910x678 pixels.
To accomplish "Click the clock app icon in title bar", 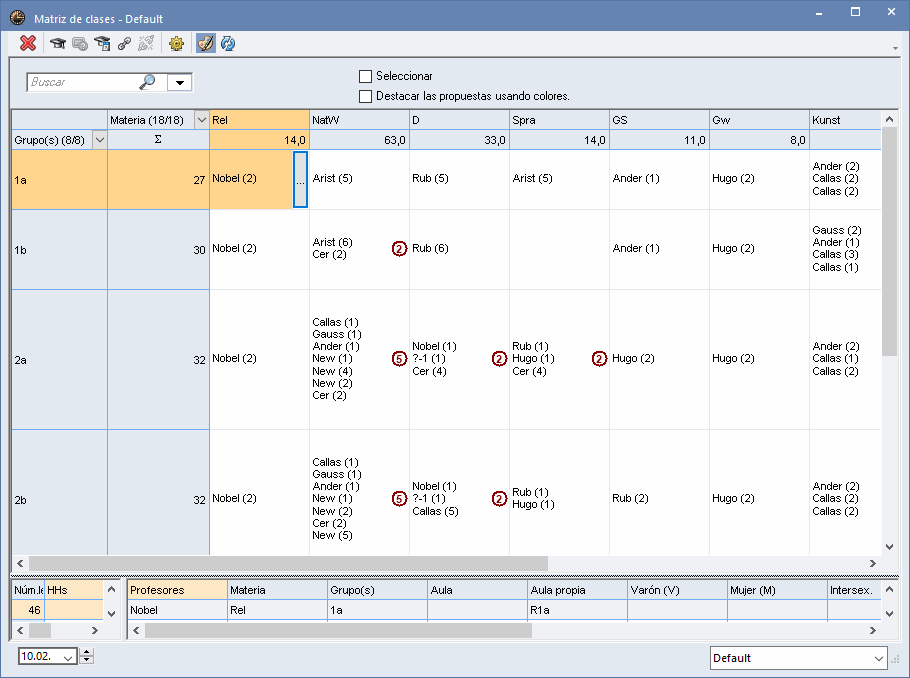I will click(x=17, y=18).
